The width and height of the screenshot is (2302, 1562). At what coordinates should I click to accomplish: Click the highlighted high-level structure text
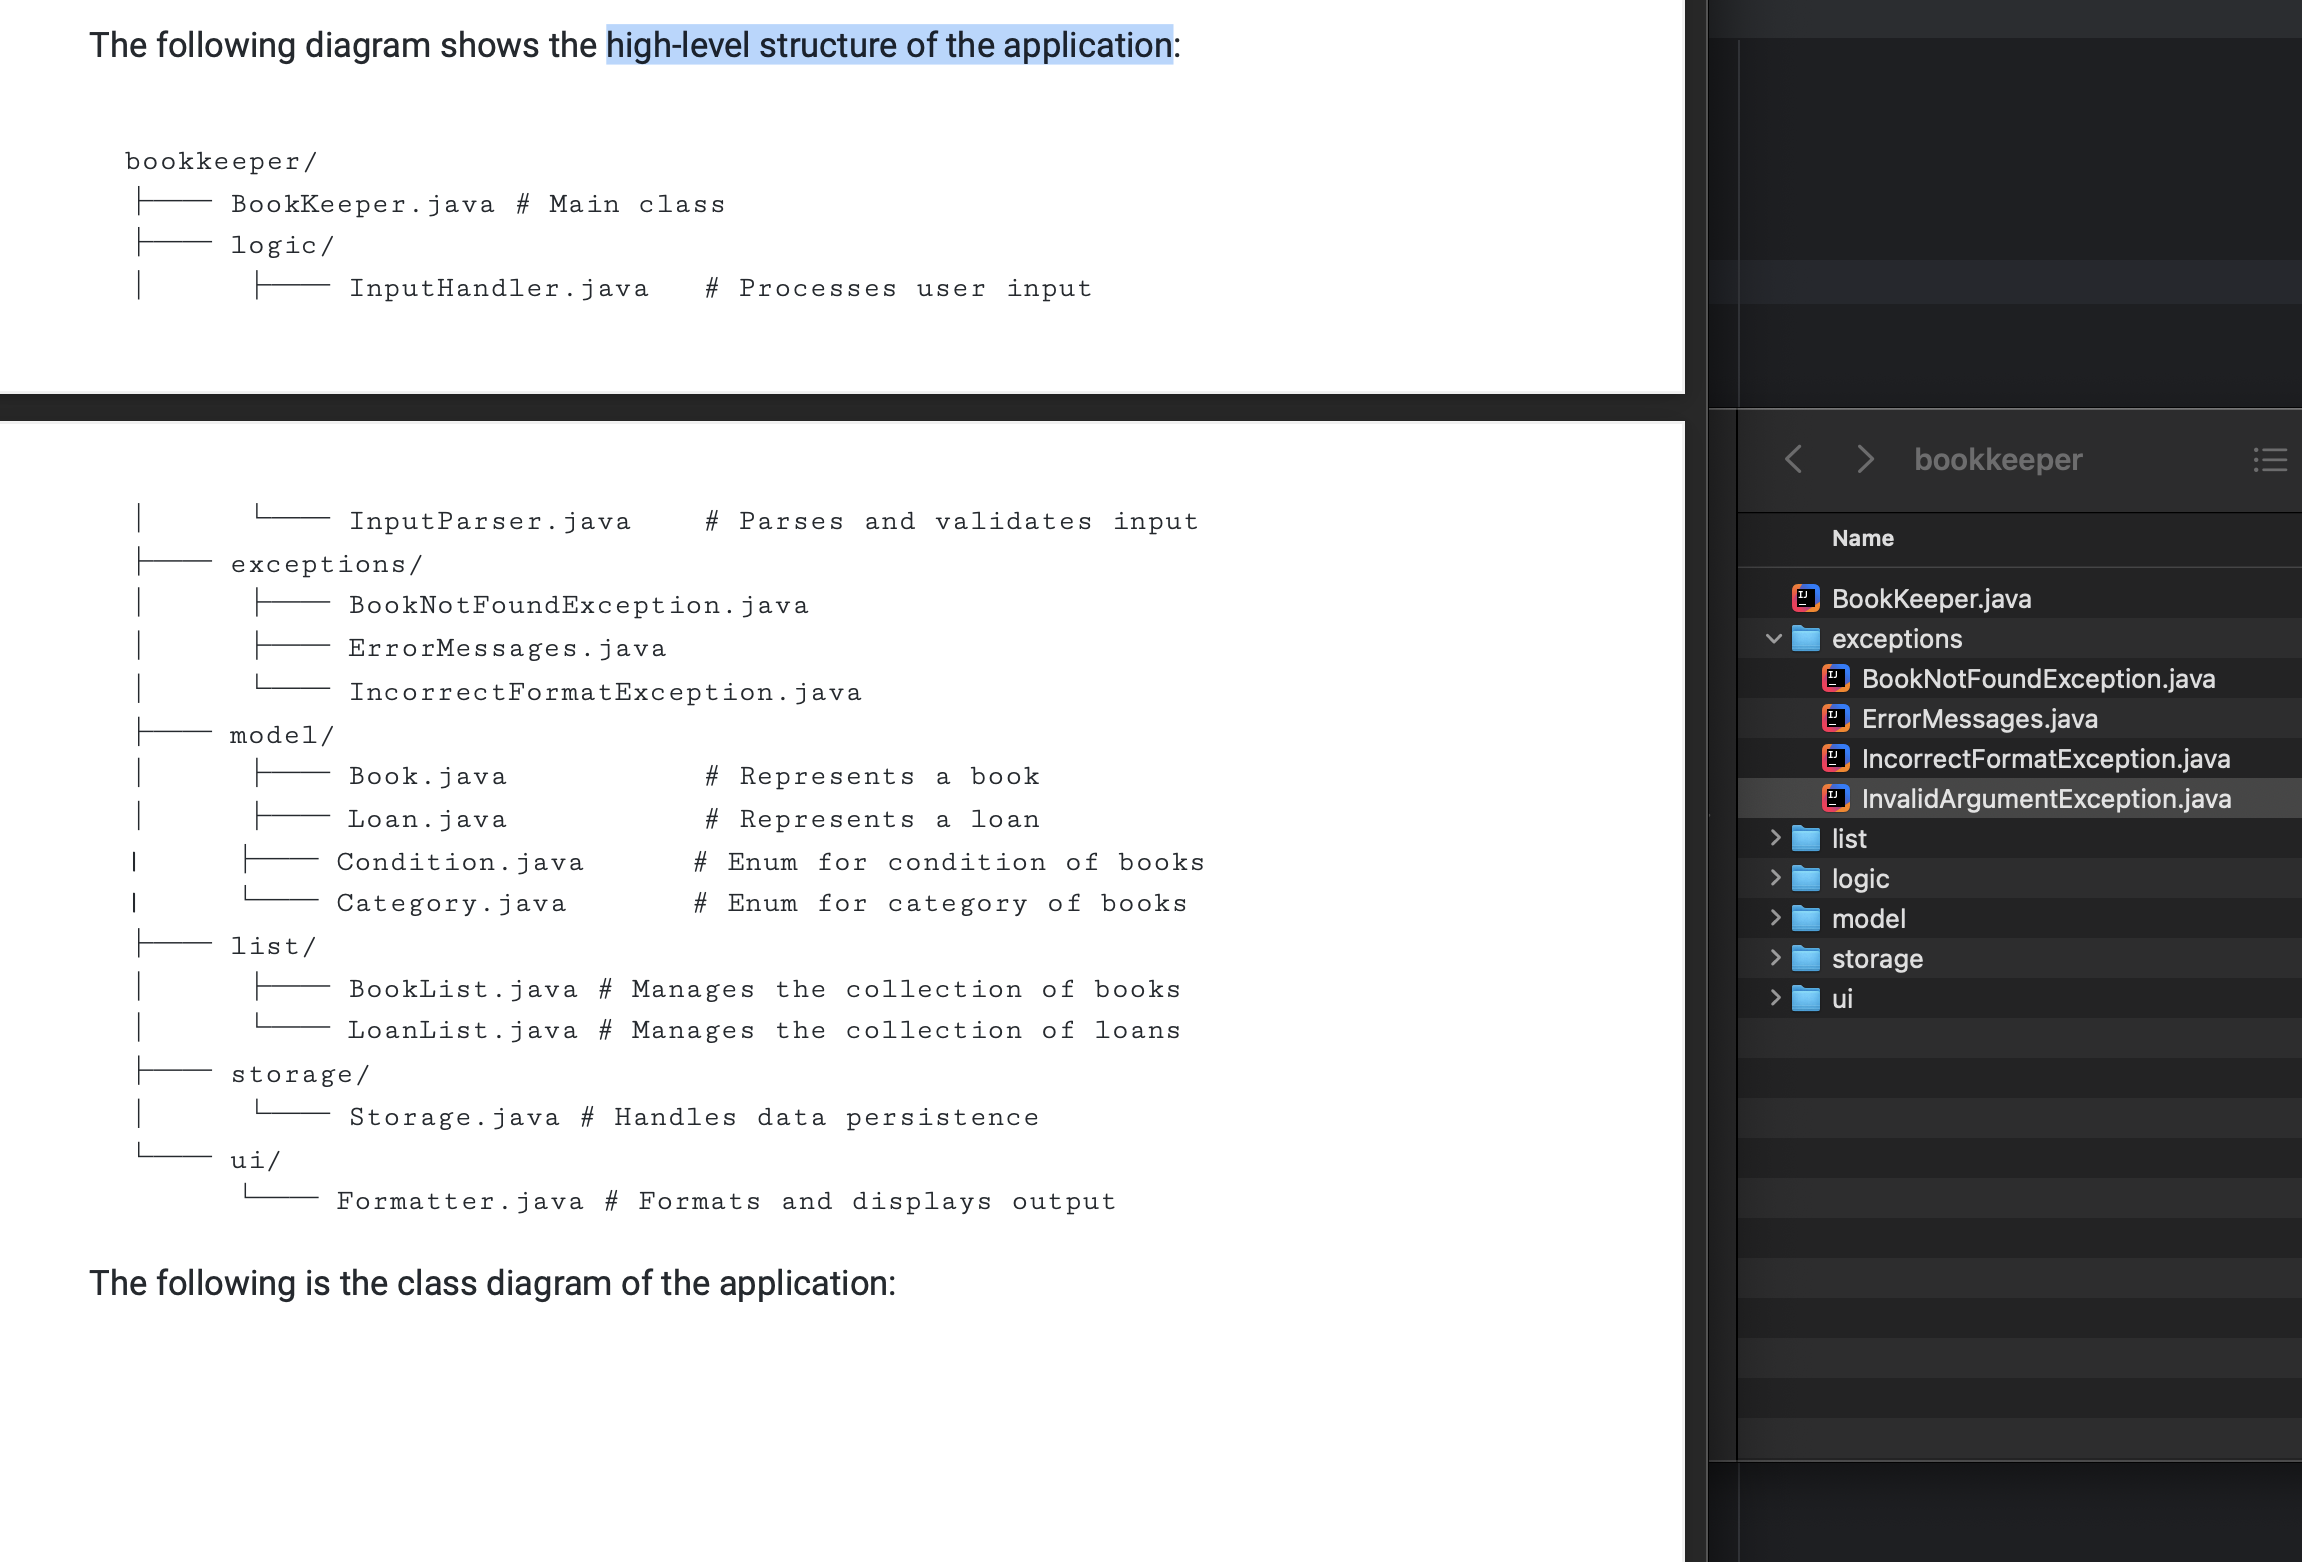pyautogui.click(x=888, y=46)
